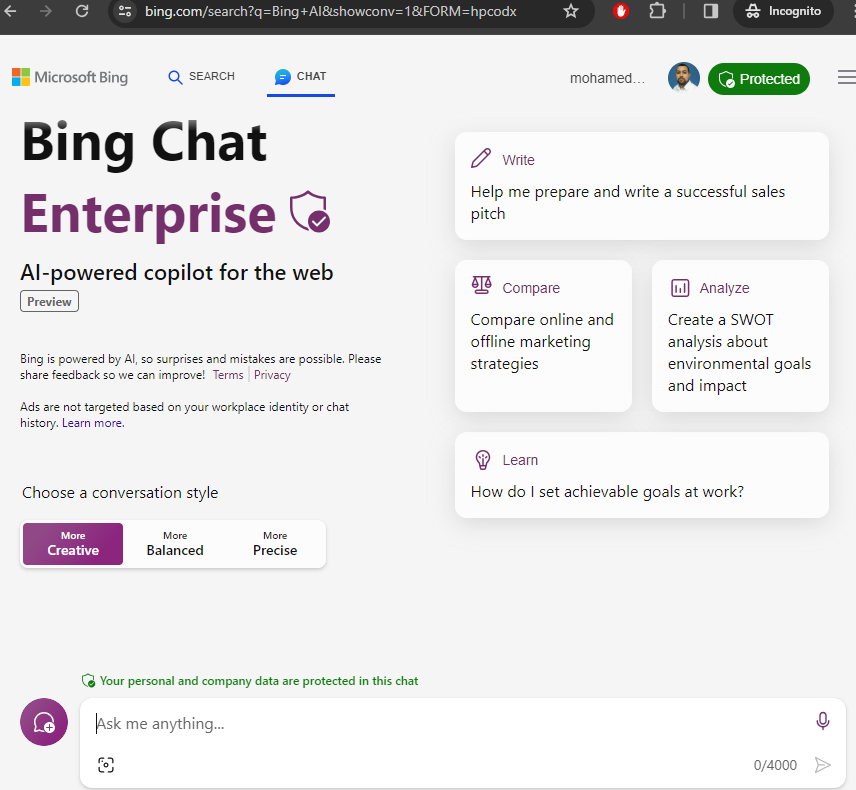Click the Analyze SWOT analysis card
Viewport: 856px width, 790px height.
(740, 336)
